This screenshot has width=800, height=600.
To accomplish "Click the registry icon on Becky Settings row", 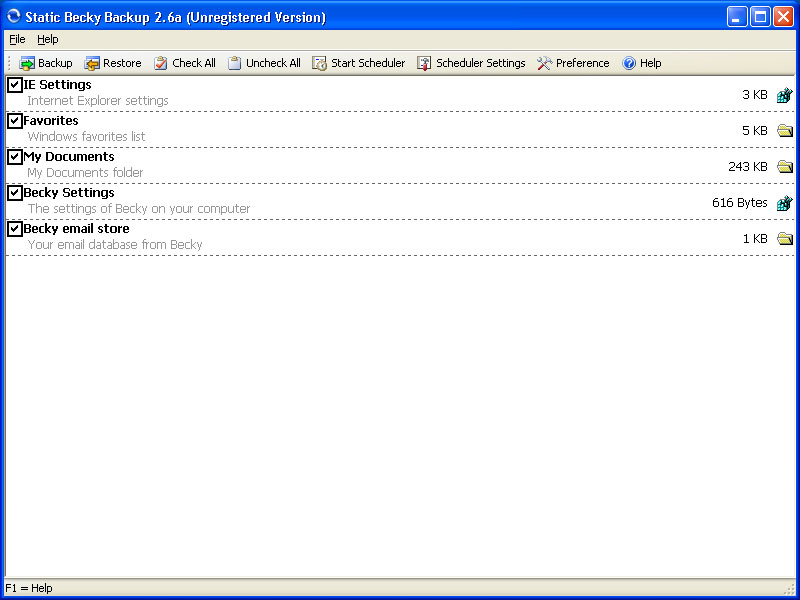I will (x=785, y=203).
